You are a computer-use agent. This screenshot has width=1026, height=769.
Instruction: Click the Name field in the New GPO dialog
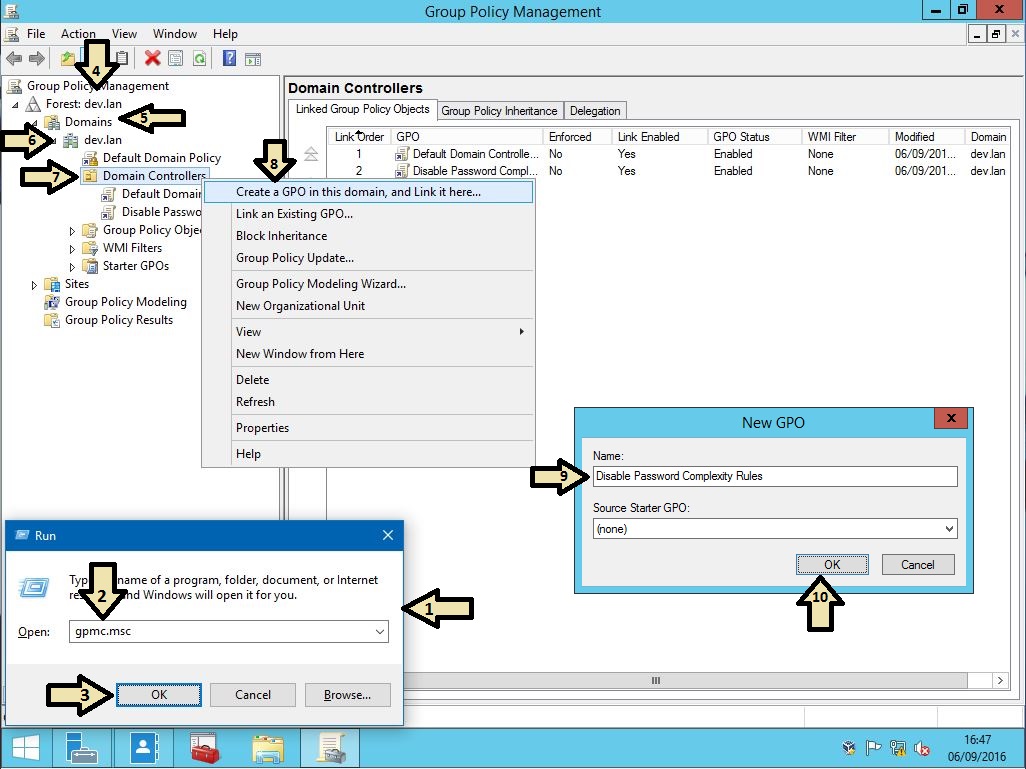[x=775, y=476]
